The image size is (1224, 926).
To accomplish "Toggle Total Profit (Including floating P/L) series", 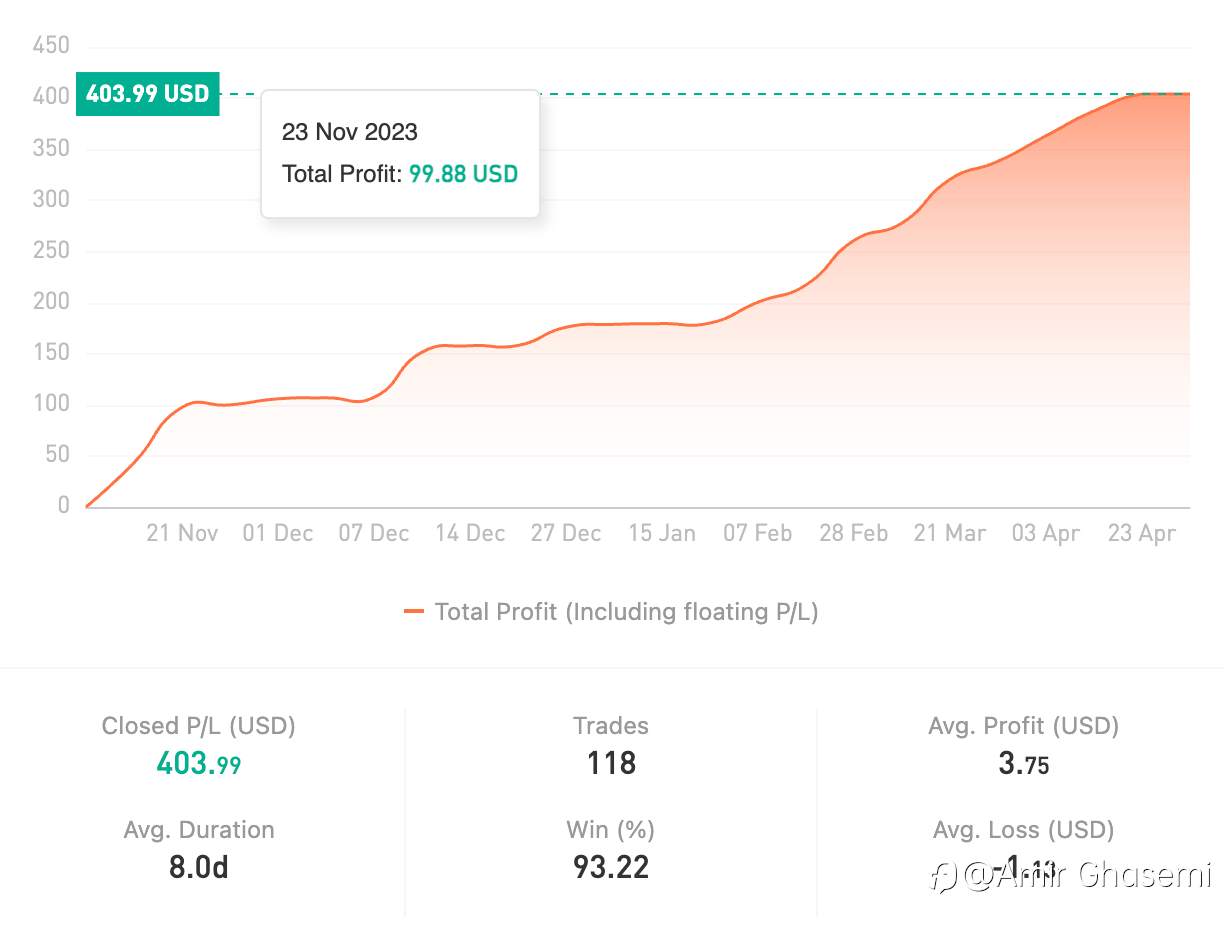I will pyautogui.click(x=611, y=612).
